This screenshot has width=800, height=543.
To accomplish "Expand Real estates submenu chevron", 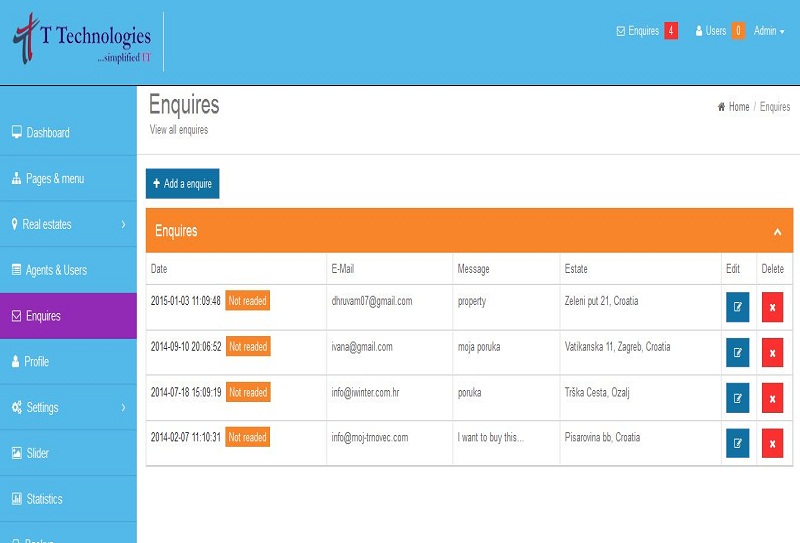I will 123,224.
